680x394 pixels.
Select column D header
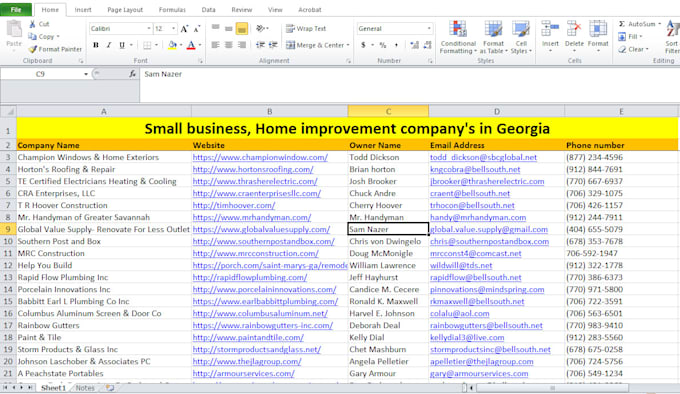point(497,111)
